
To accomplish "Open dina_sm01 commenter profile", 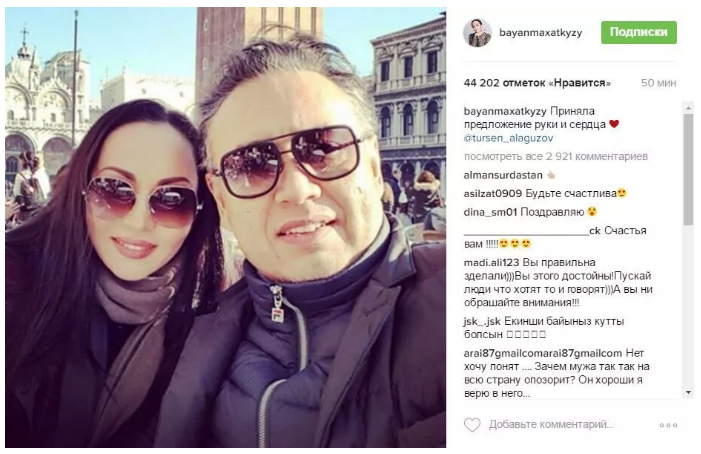I will click(x=490, y=212).
